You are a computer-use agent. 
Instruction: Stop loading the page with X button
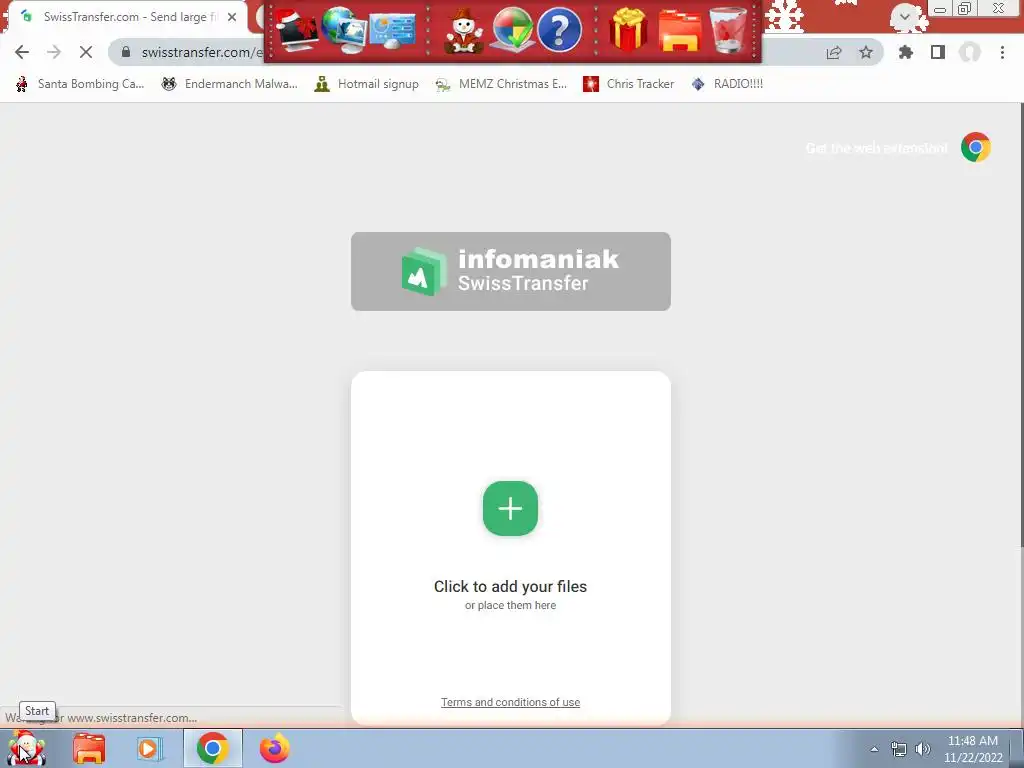click(86, 52)
